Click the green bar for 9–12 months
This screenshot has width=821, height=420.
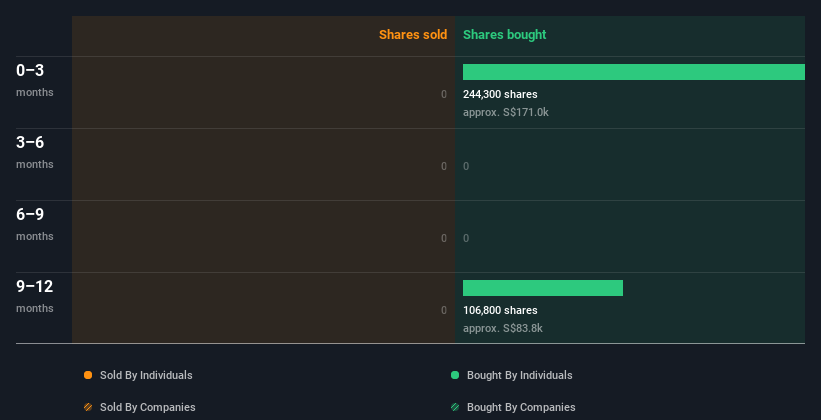coord(542,288)
